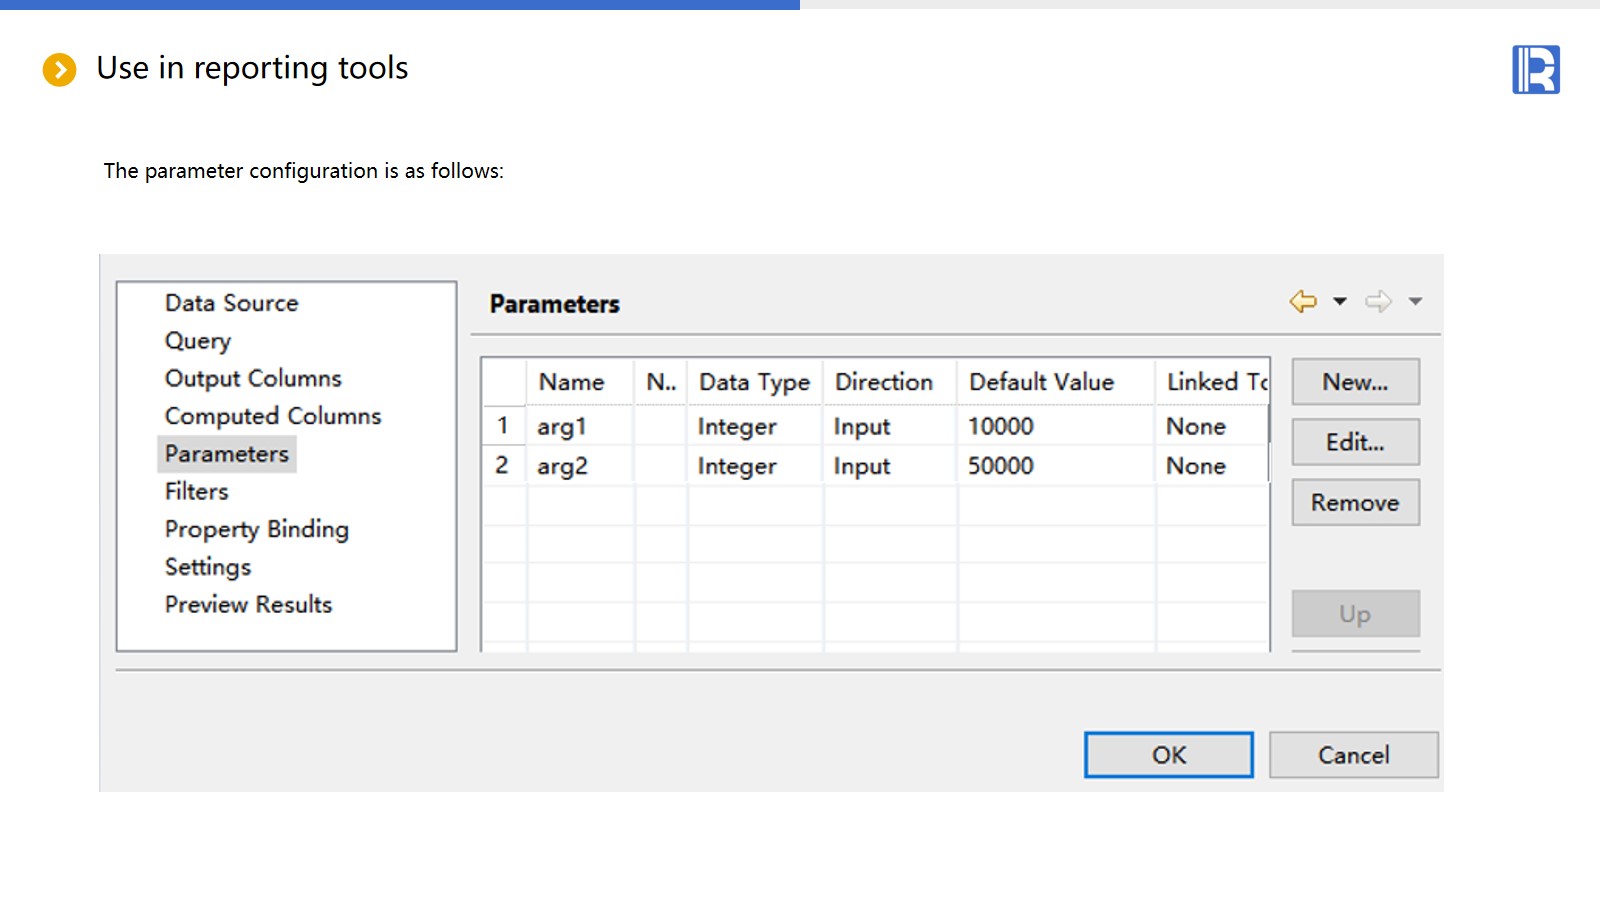Click the orange chevron bullet icon
The image size is (1600, 900).
tap(59, 69)
